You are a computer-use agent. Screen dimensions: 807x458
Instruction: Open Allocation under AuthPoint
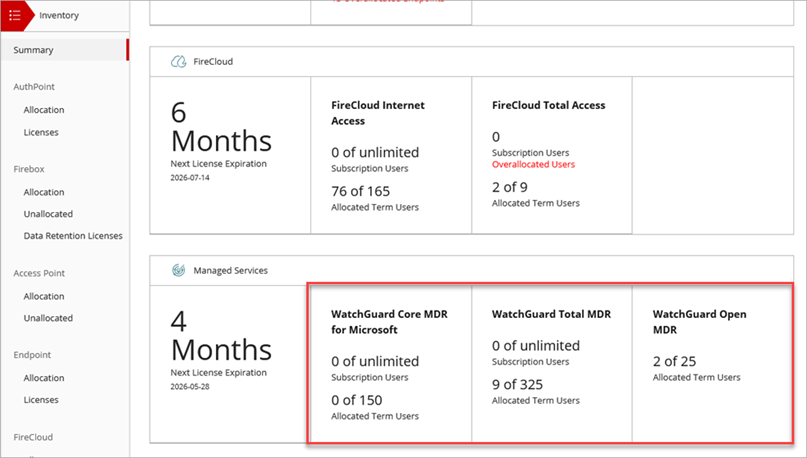(x=44, y=110)
